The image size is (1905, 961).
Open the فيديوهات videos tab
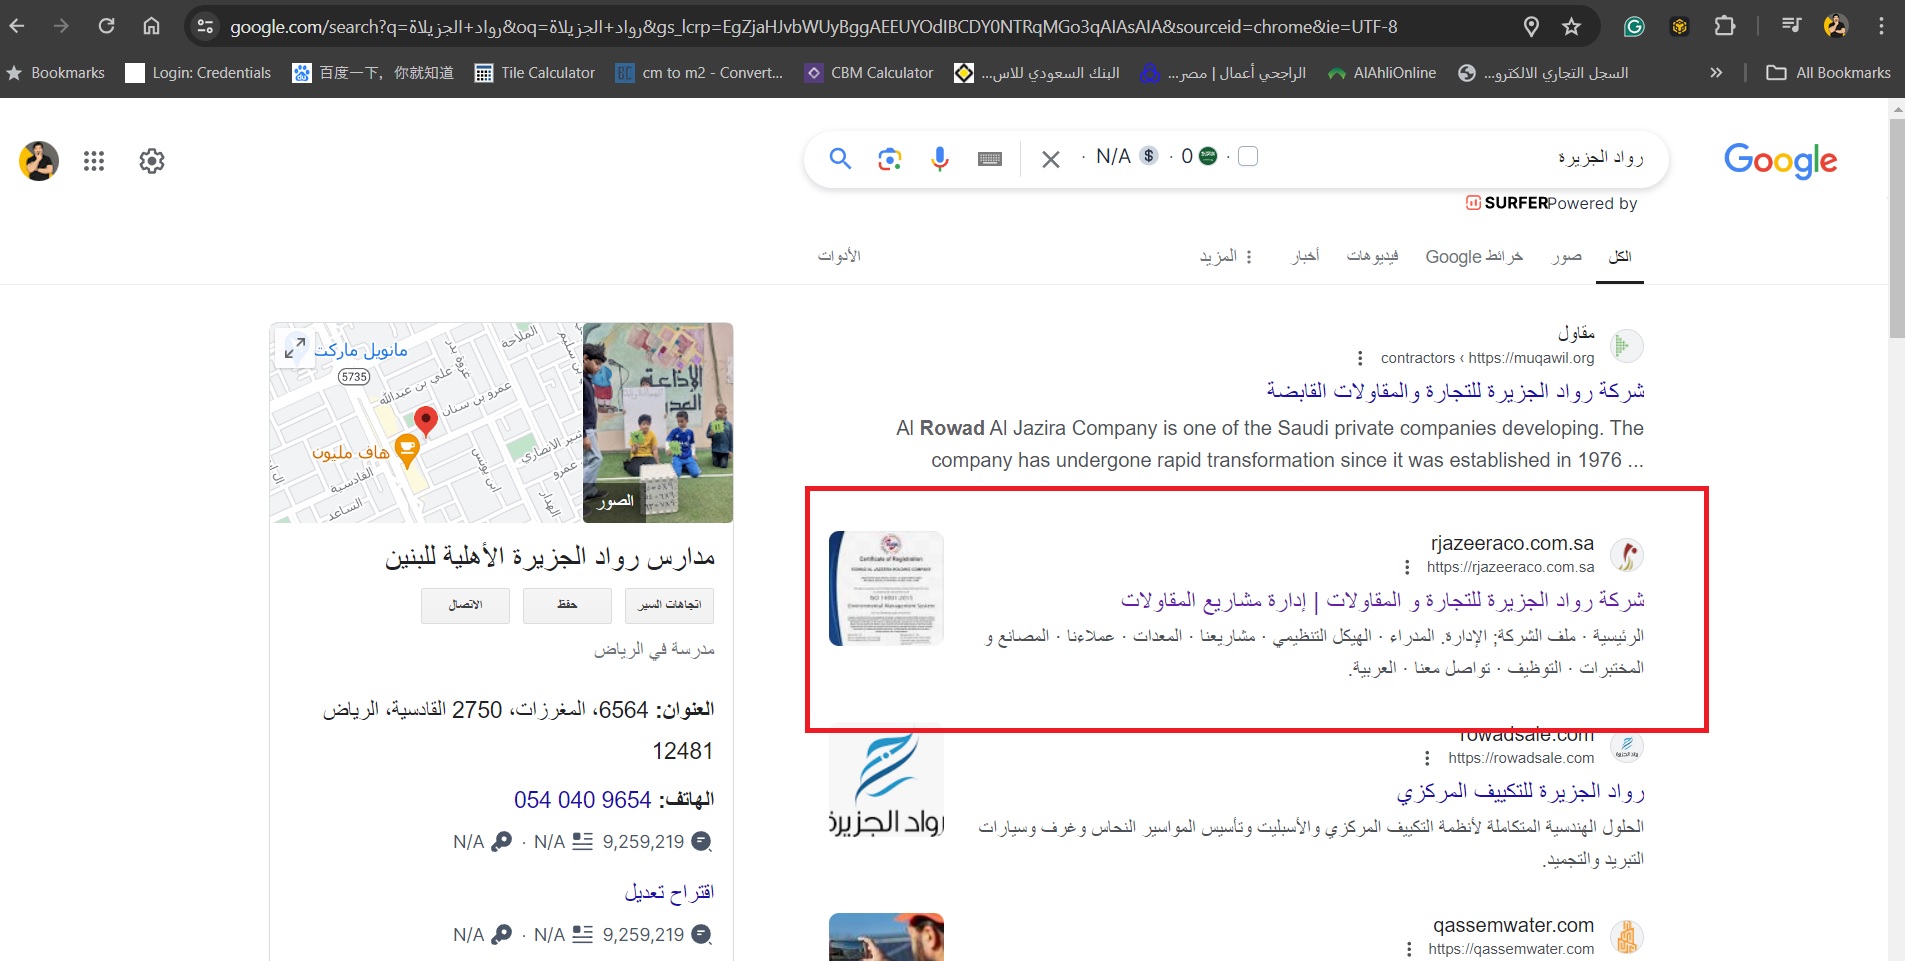pyautogui.click(x=1372, y=257)
